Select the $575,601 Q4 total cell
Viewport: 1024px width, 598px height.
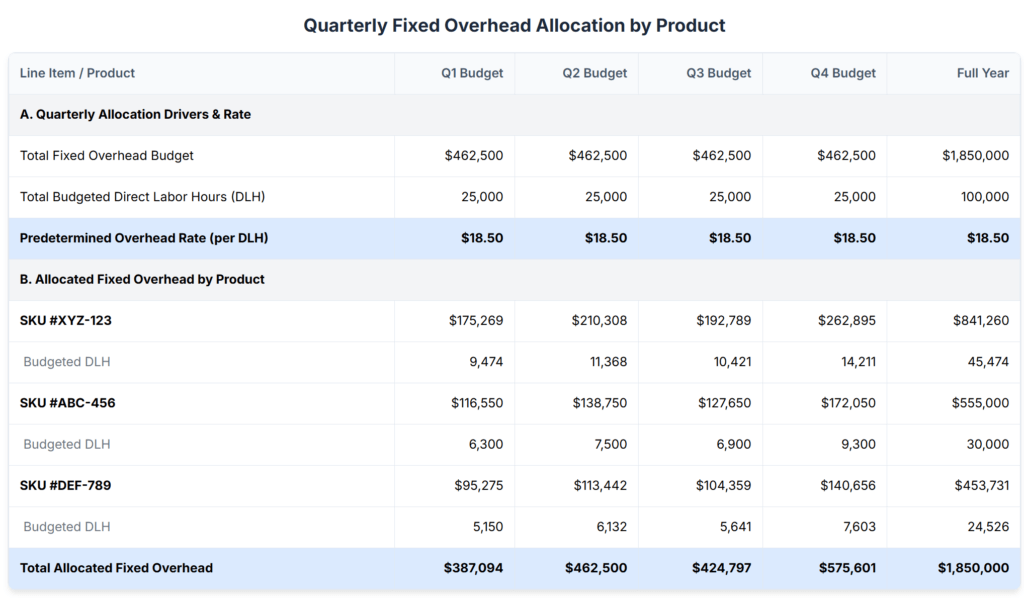click(847, 568)
